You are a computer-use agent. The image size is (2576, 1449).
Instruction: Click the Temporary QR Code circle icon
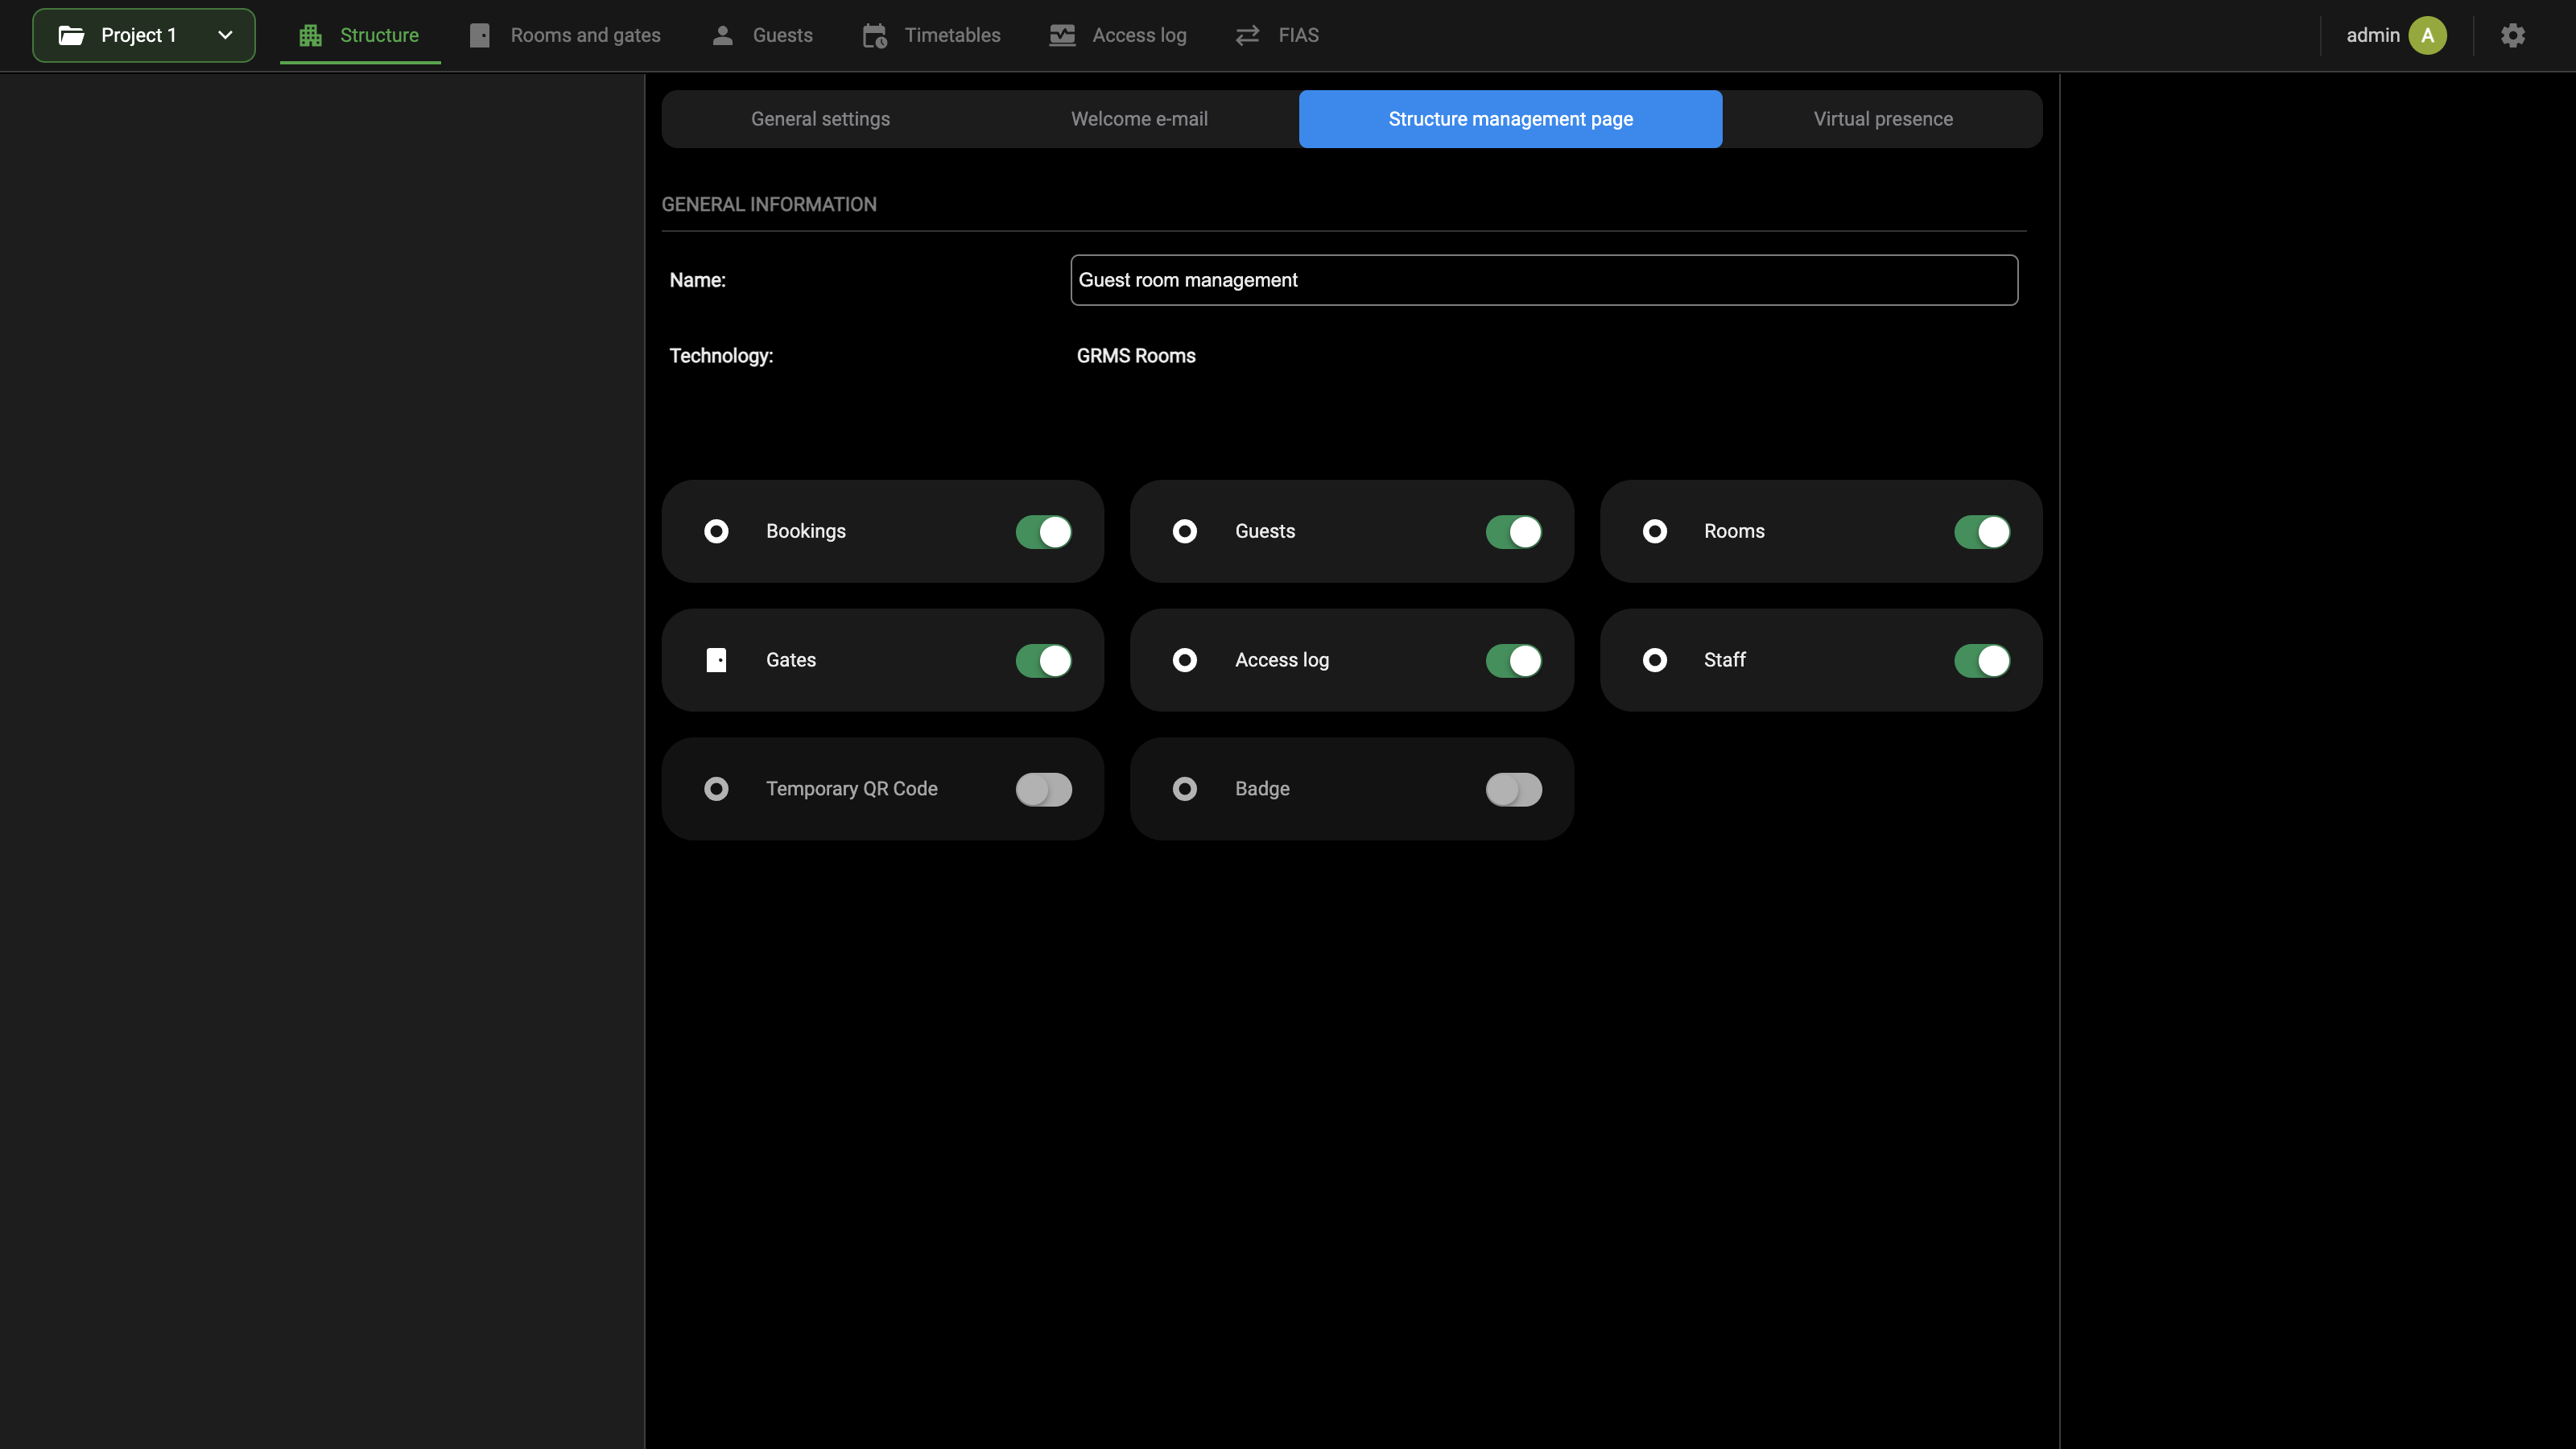click(x=716, y=789)
